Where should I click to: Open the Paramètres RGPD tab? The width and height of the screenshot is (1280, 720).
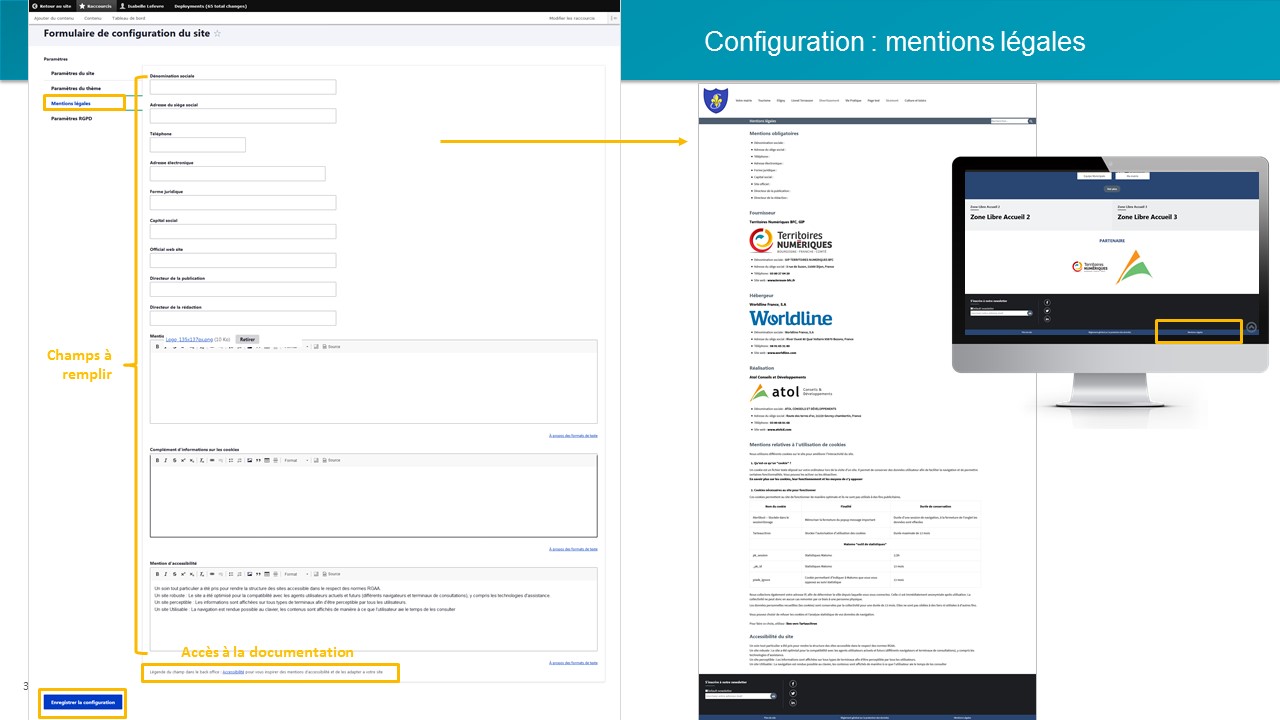74,118
